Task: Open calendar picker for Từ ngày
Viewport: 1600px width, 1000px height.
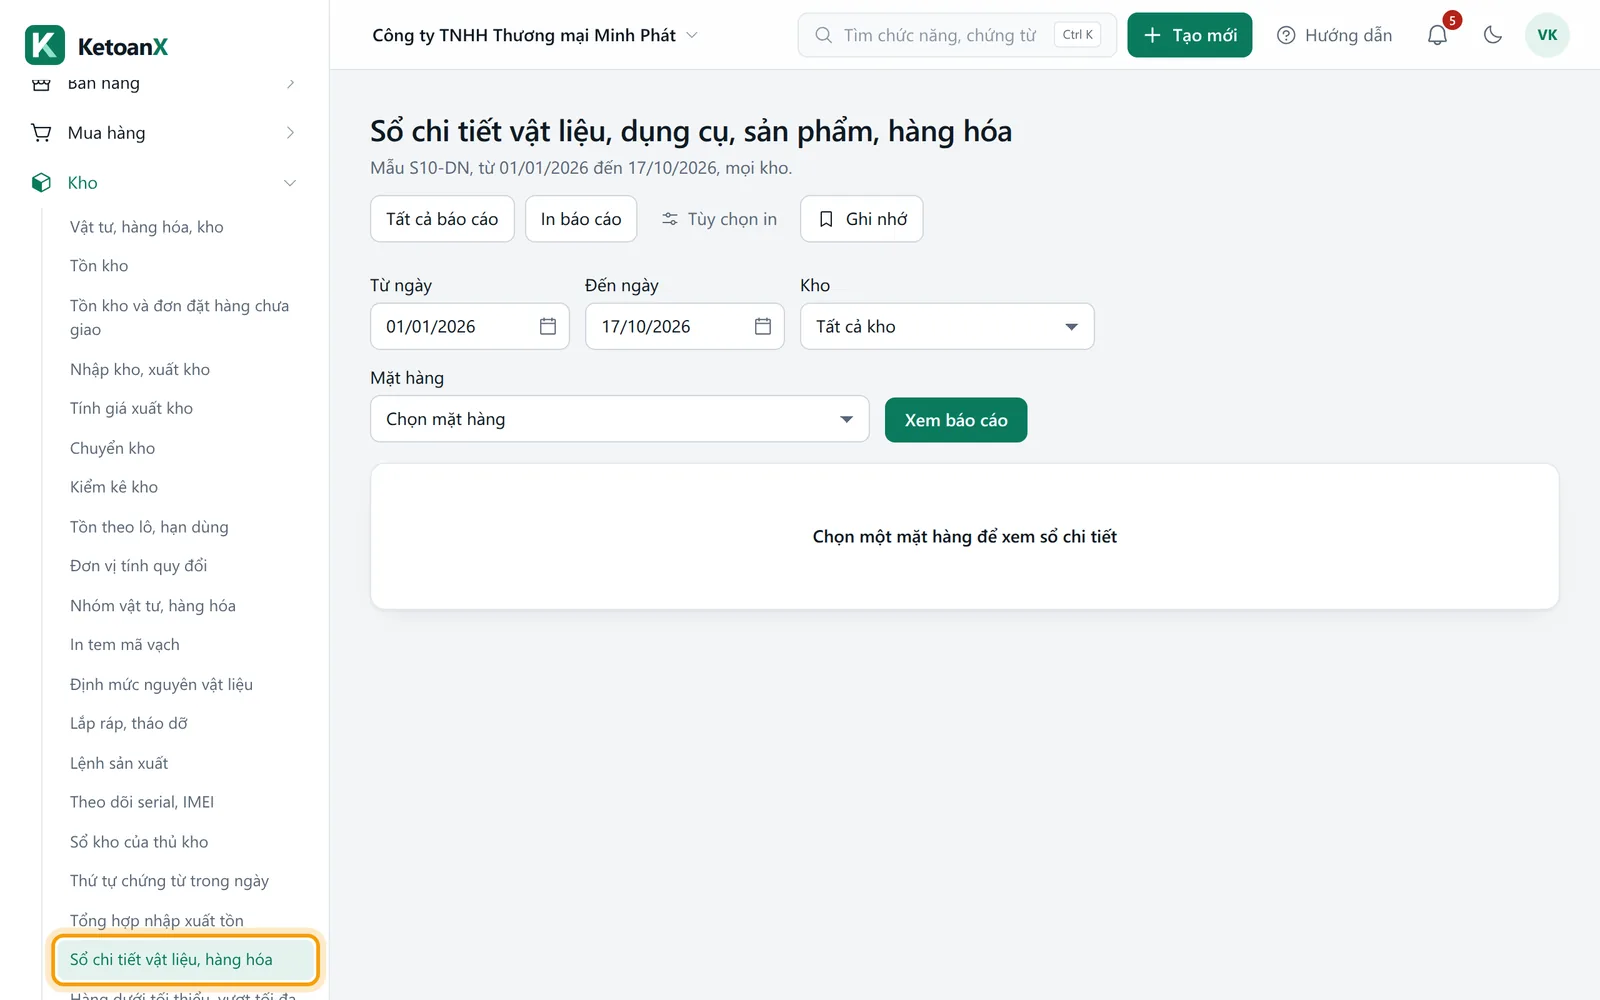Action: 548,326
